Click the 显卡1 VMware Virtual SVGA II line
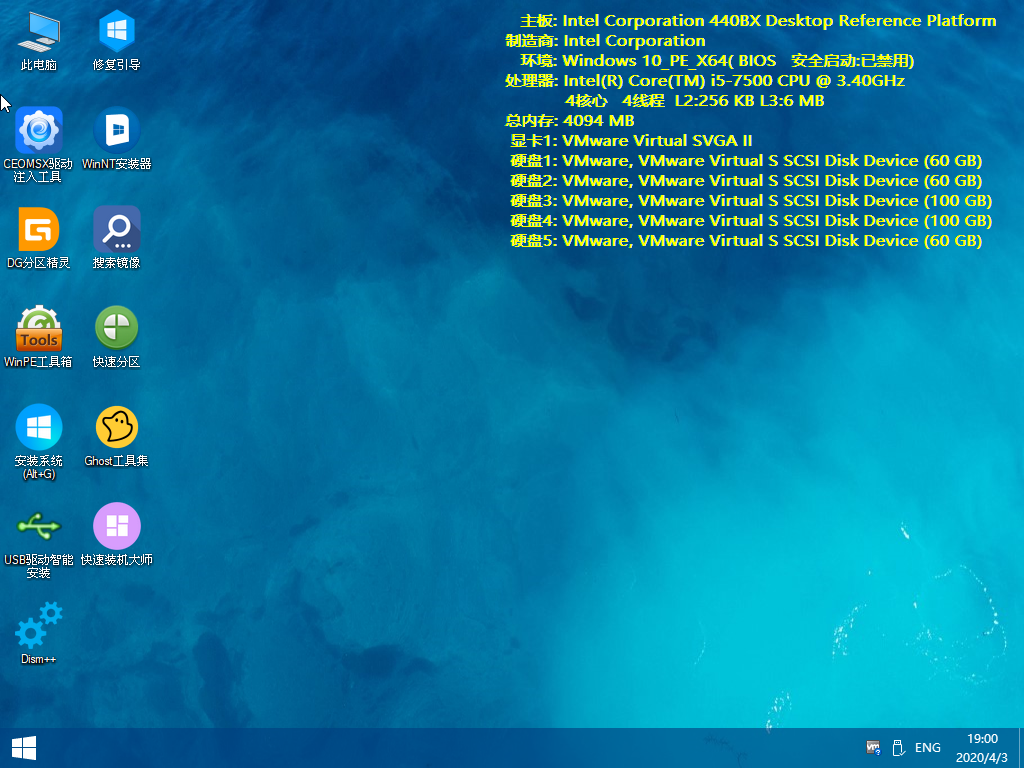Image resolution: width=1024 pixels, height=768 pixels. 631,141
